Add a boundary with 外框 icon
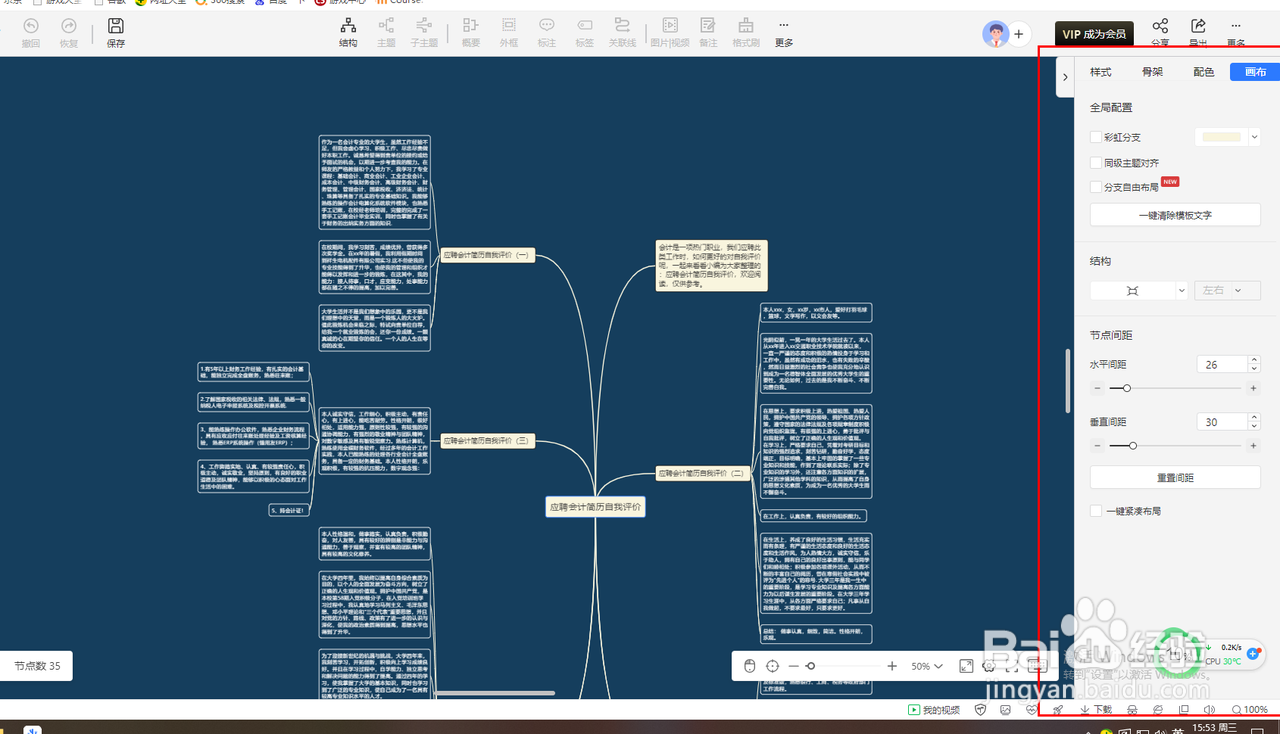The height and width of the screenshot is (734, 1280). point(509,26)
